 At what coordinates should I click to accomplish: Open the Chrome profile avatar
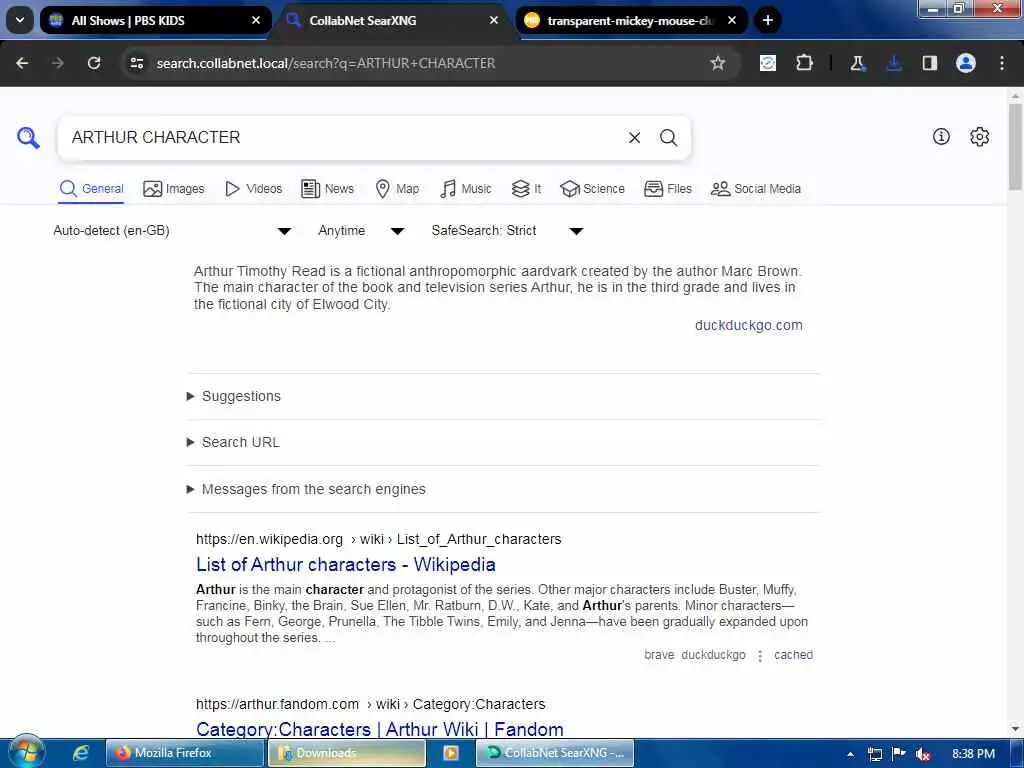(x=966, y=63)
